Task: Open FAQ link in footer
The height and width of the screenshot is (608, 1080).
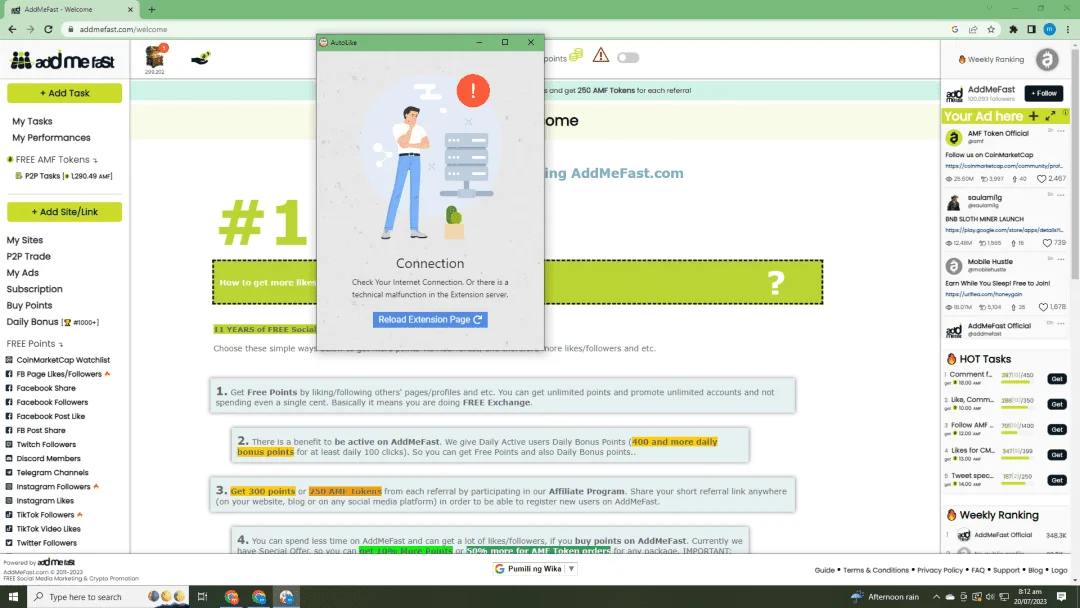Action: (x=978, y=570)
